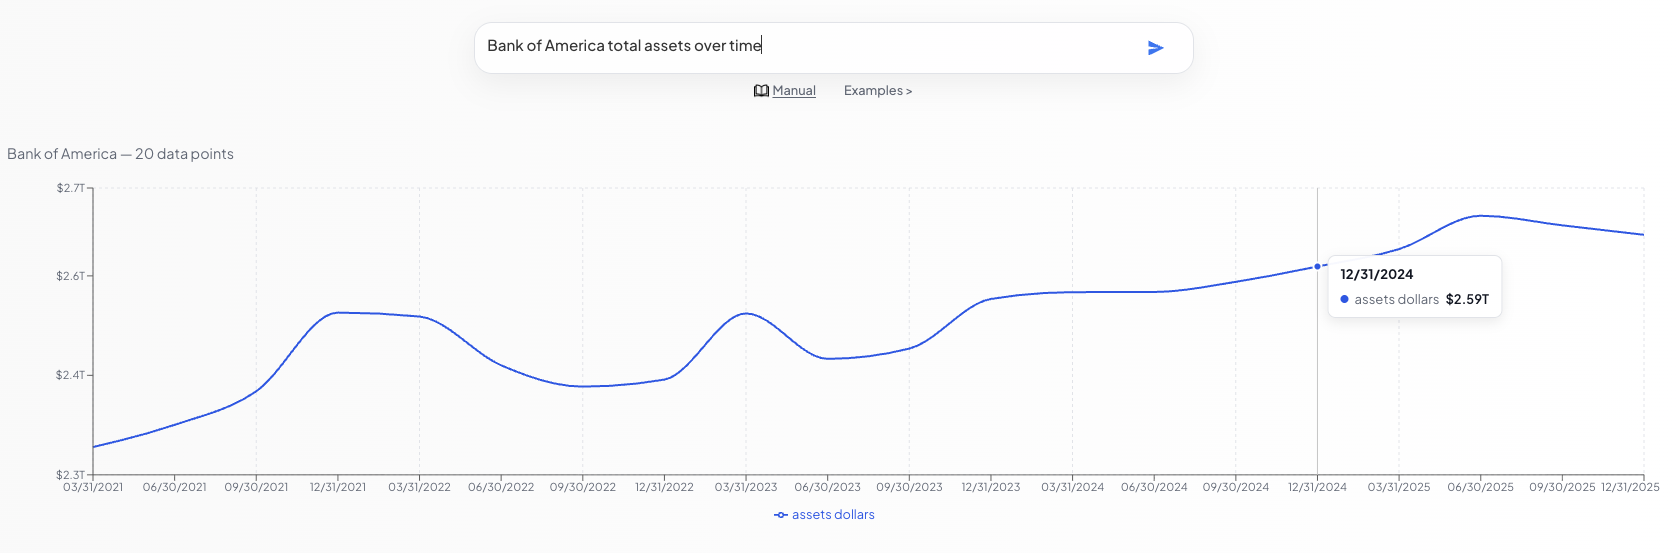
Task: Click the 12/31/2025 axis label
Action: tap(1630, 488)
